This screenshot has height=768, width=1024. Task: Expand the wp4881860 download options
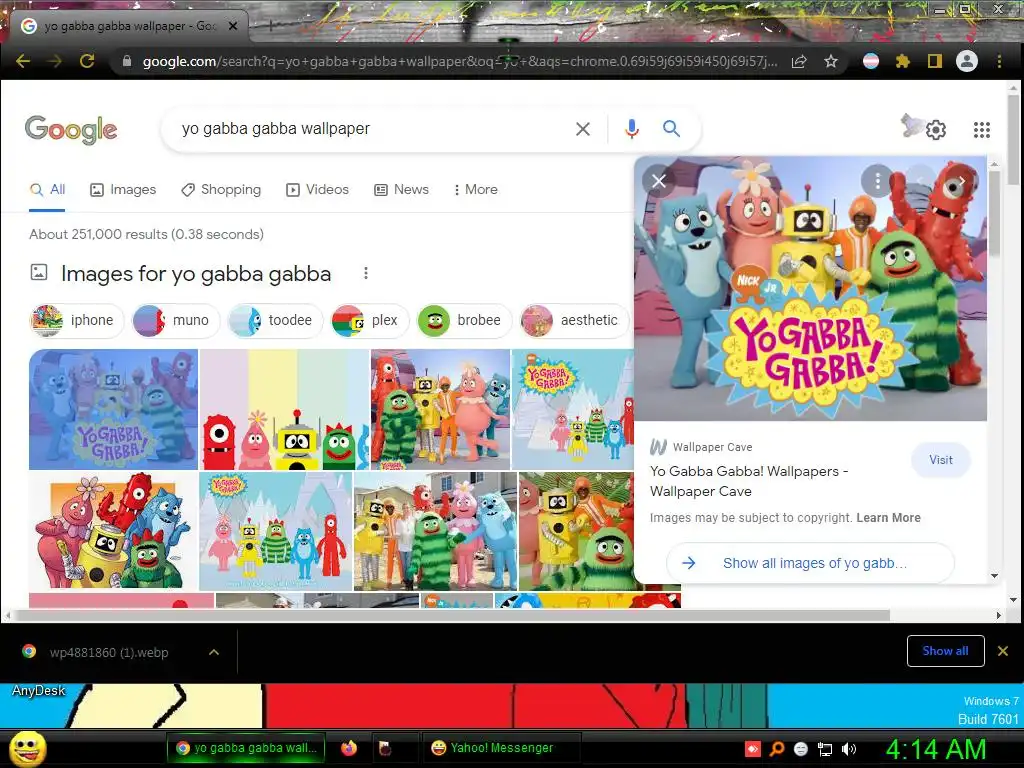tap(214, 652)
